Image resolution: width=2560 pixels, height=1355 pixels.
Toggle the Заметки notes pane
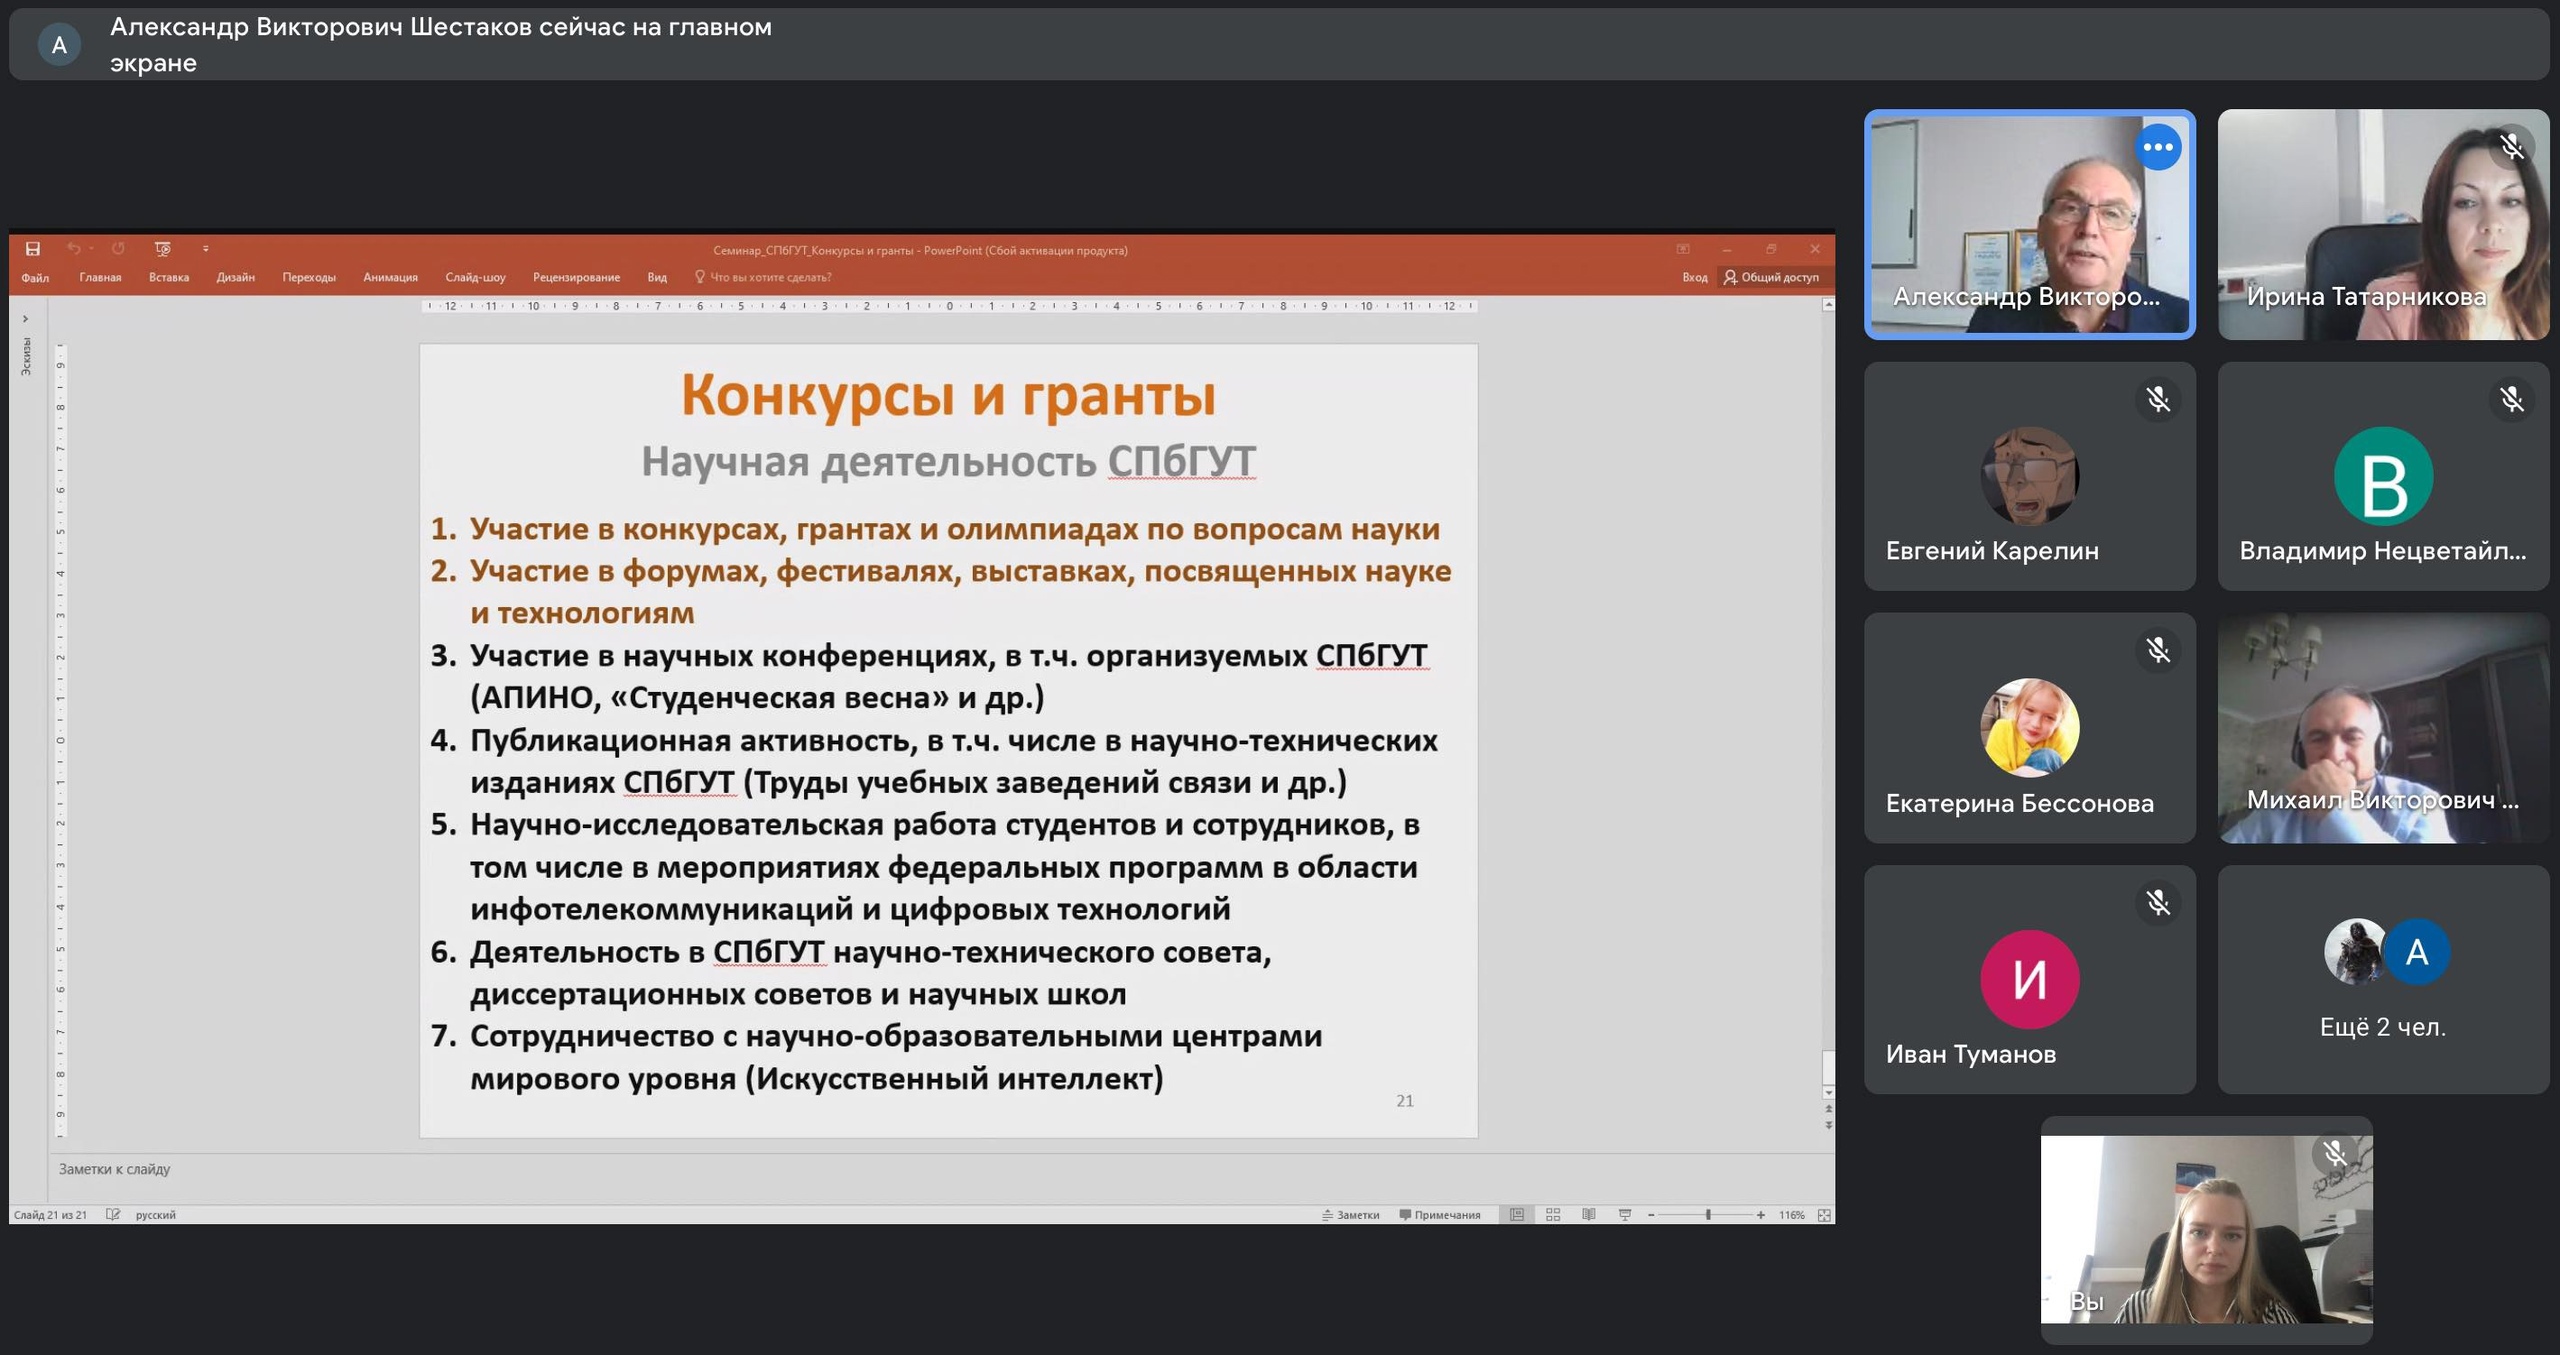click(x=1350, y=1214)
